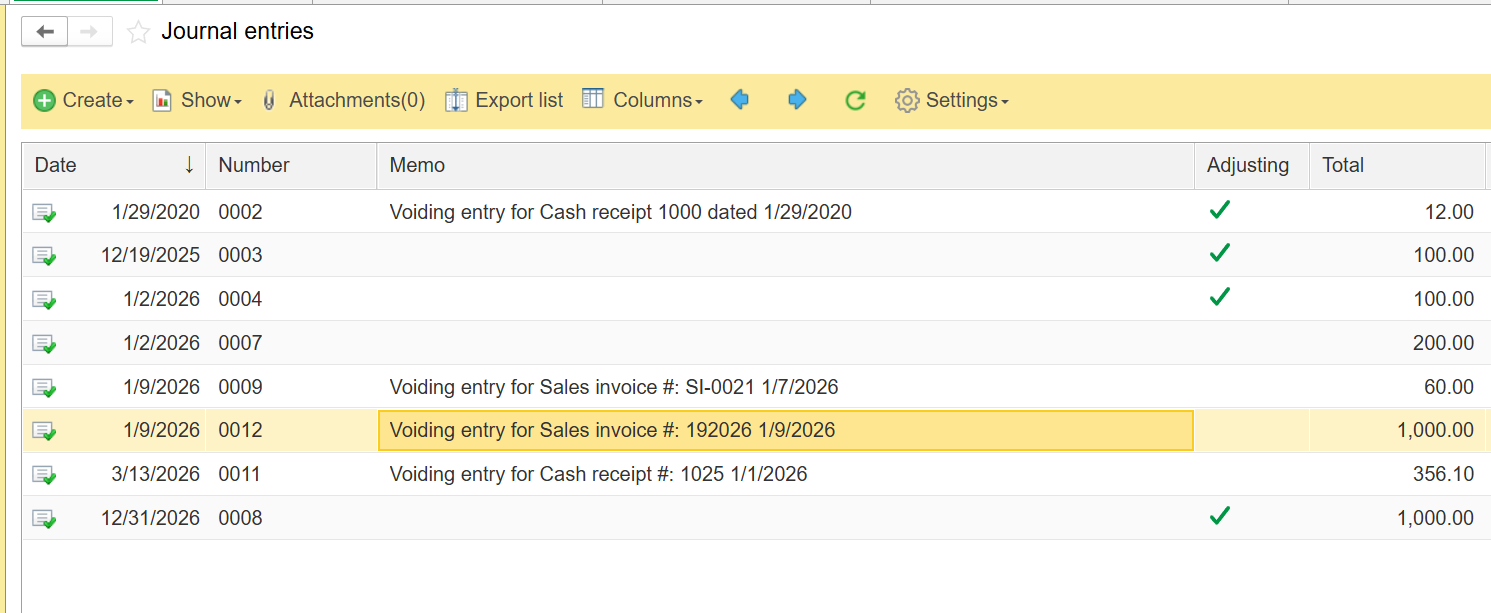Screen dimensions: 1491x613
Task: Click the blue left arrow toolbar icon
Action: click(740, 100)
